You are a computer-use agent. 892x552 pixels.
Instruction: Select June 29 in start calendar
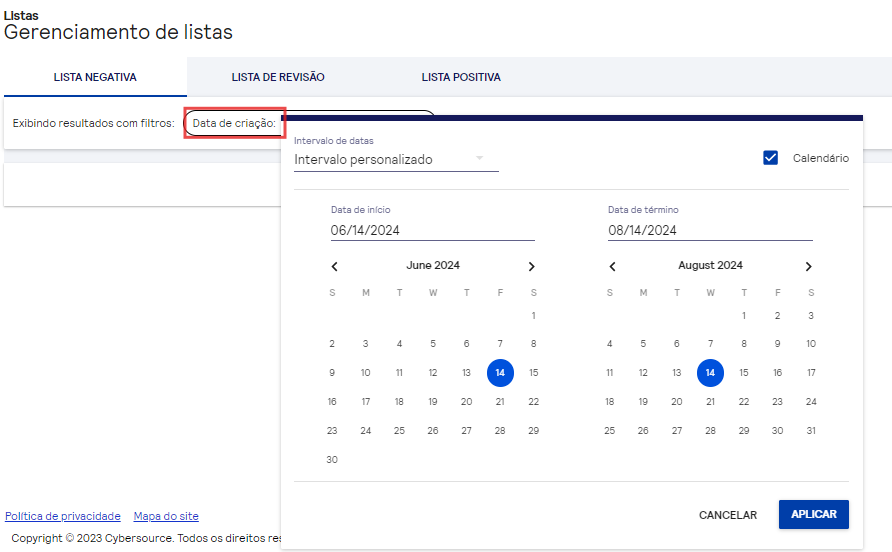(x=534, y=431)
